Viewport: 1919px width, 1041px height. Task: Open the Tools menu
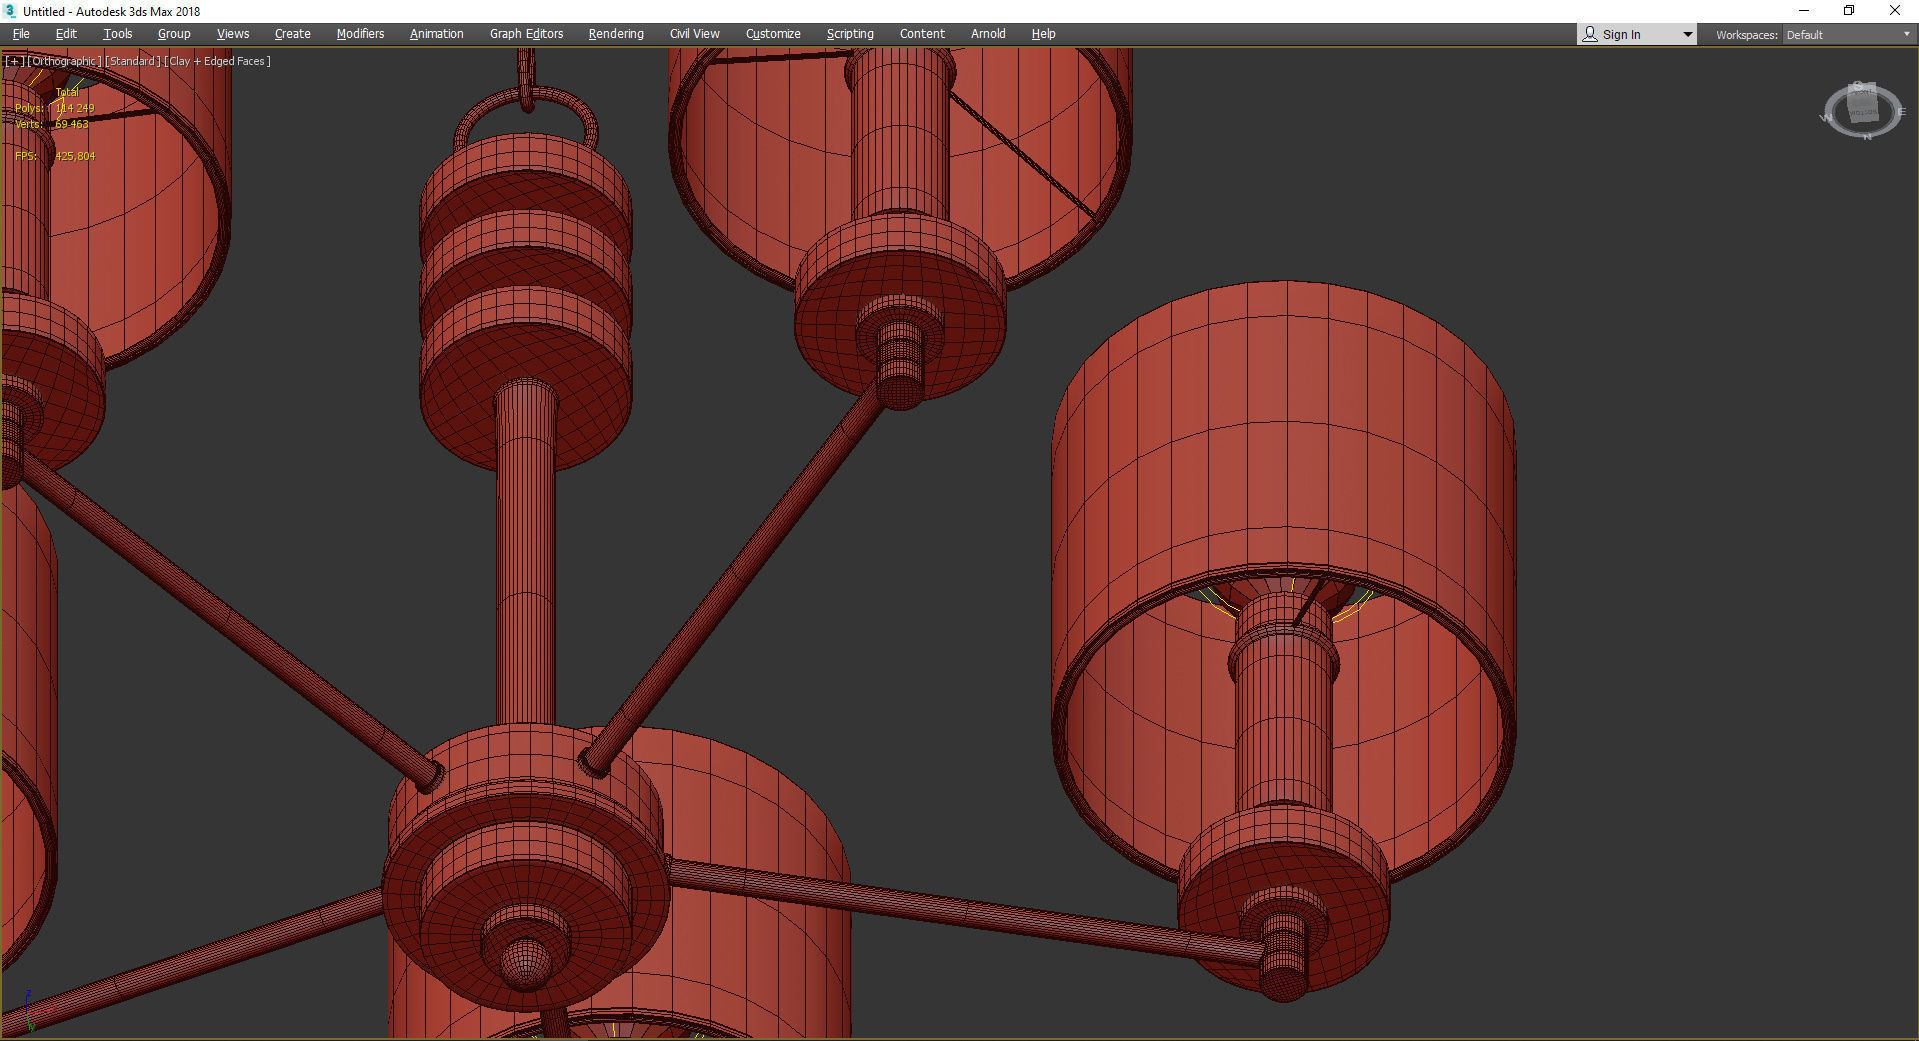point(117,34)
